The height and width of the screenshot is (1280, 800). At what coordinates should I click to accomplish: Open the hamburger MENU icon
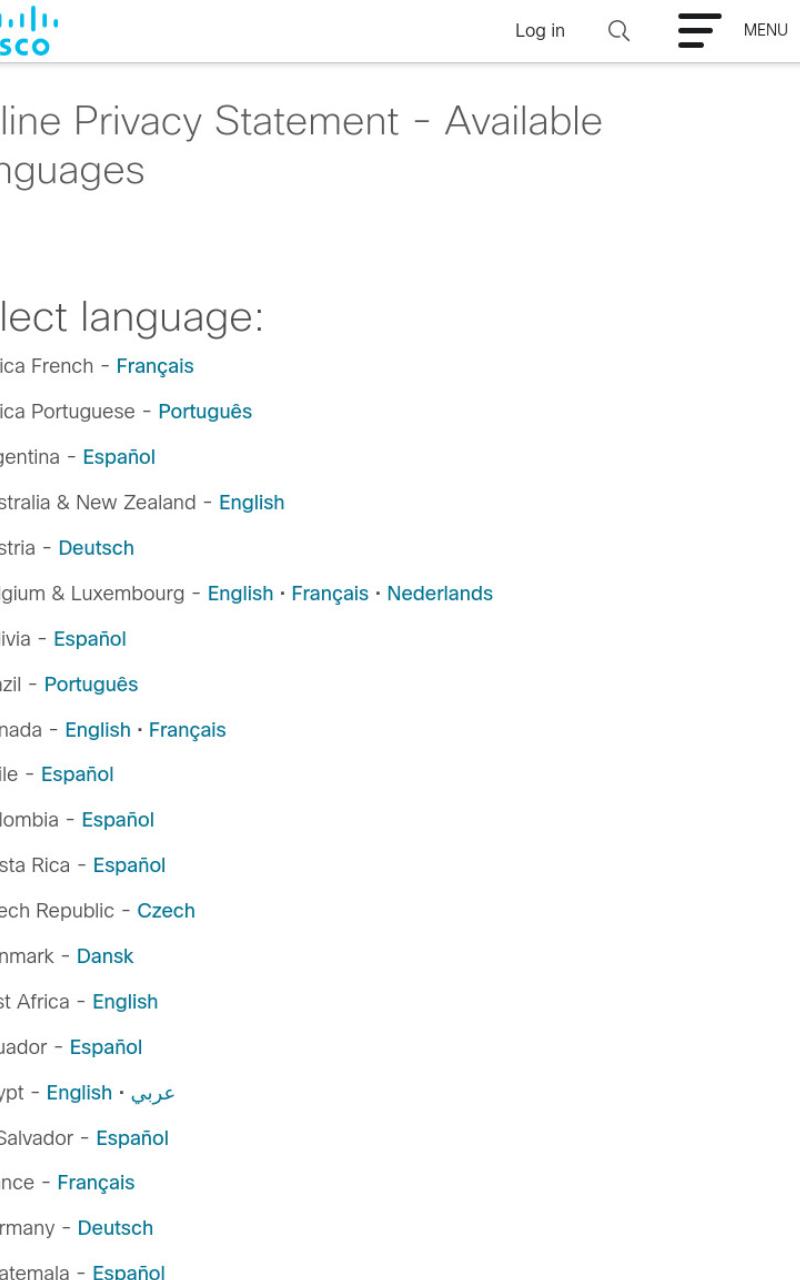click(699, 31)
